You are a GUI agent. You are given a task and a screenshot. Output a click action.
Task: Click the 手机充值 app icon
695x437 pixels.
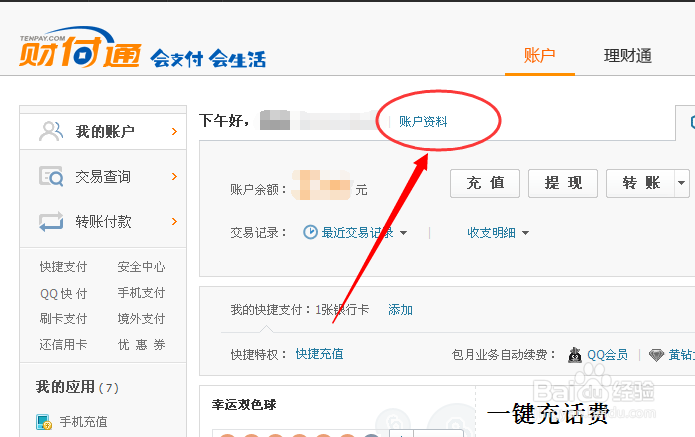[x=44, y=422]
